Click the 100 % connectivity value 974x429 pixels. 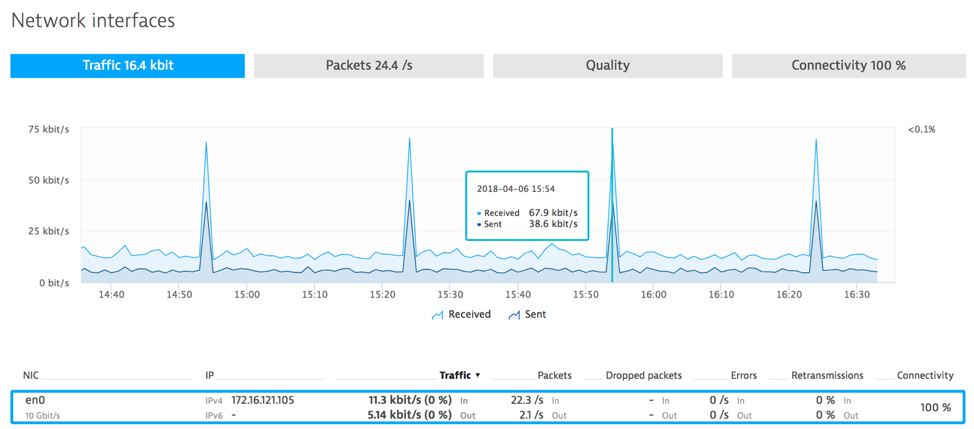(935, 408)
